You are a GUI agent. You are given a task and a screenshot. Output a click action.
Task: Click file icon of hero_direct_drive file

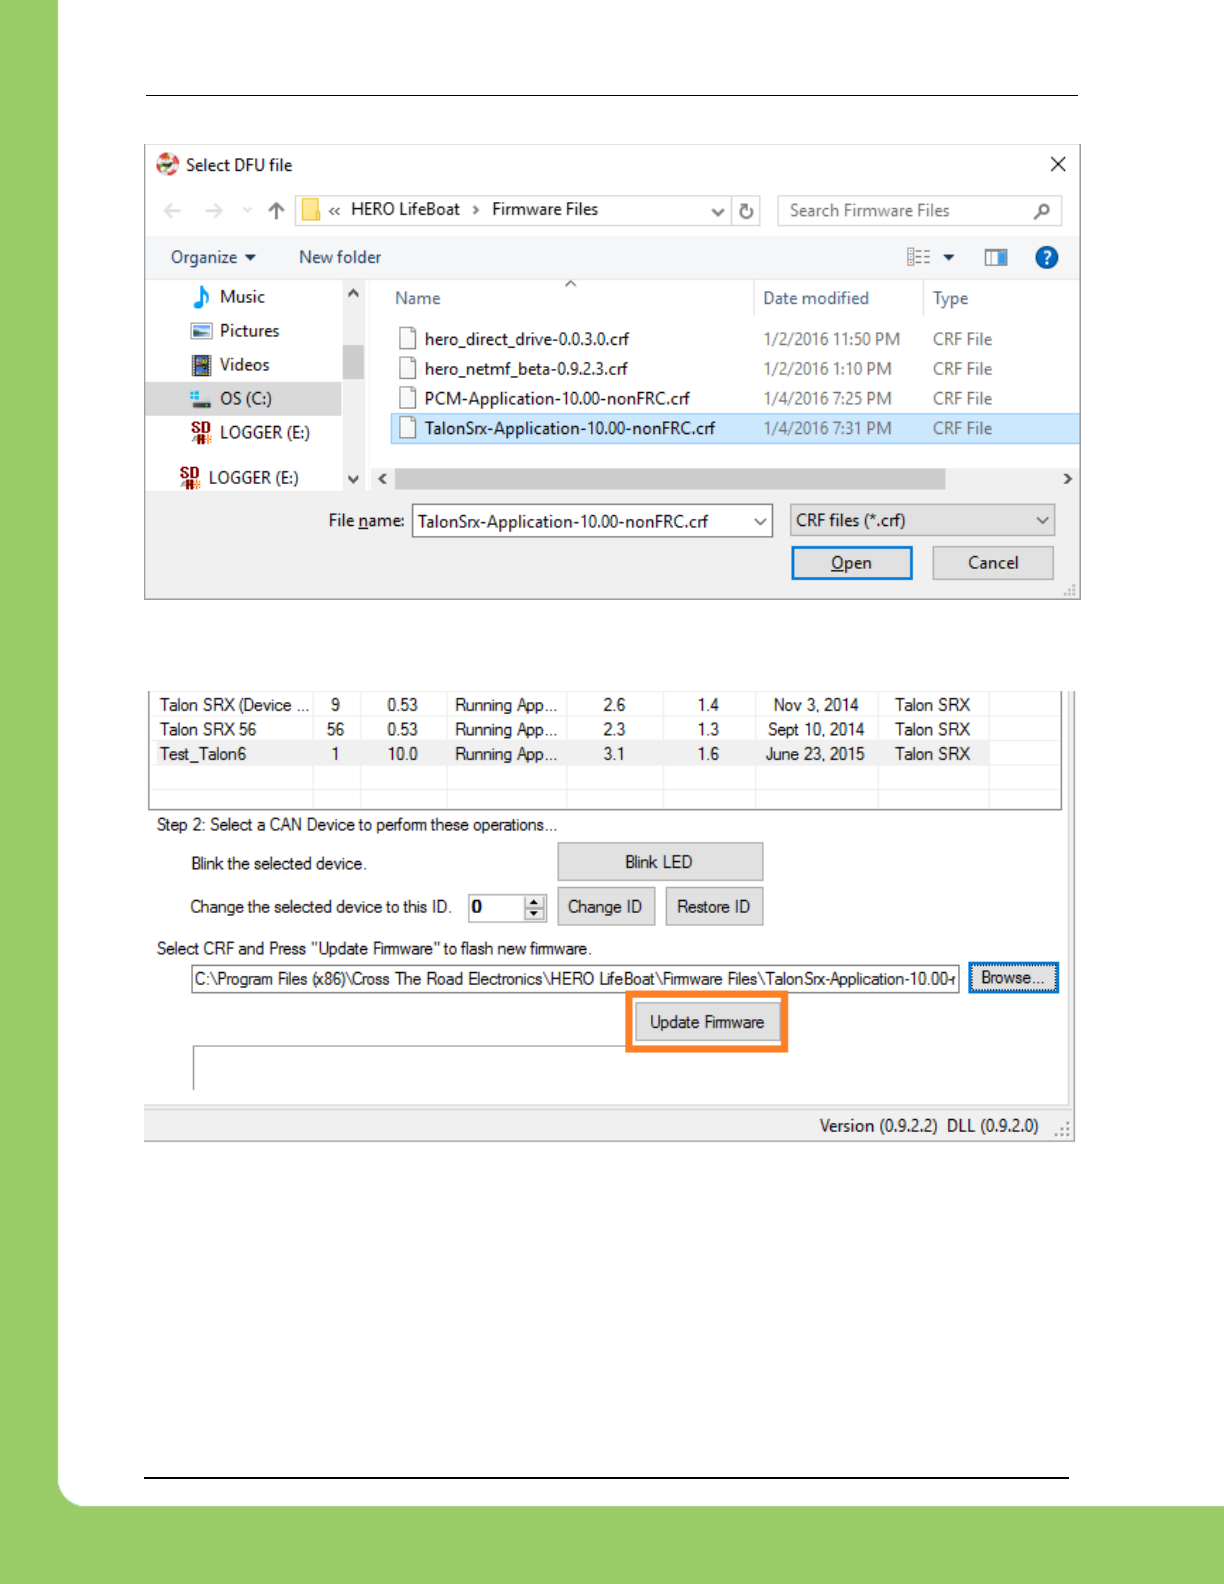click(x=407, y=338)
